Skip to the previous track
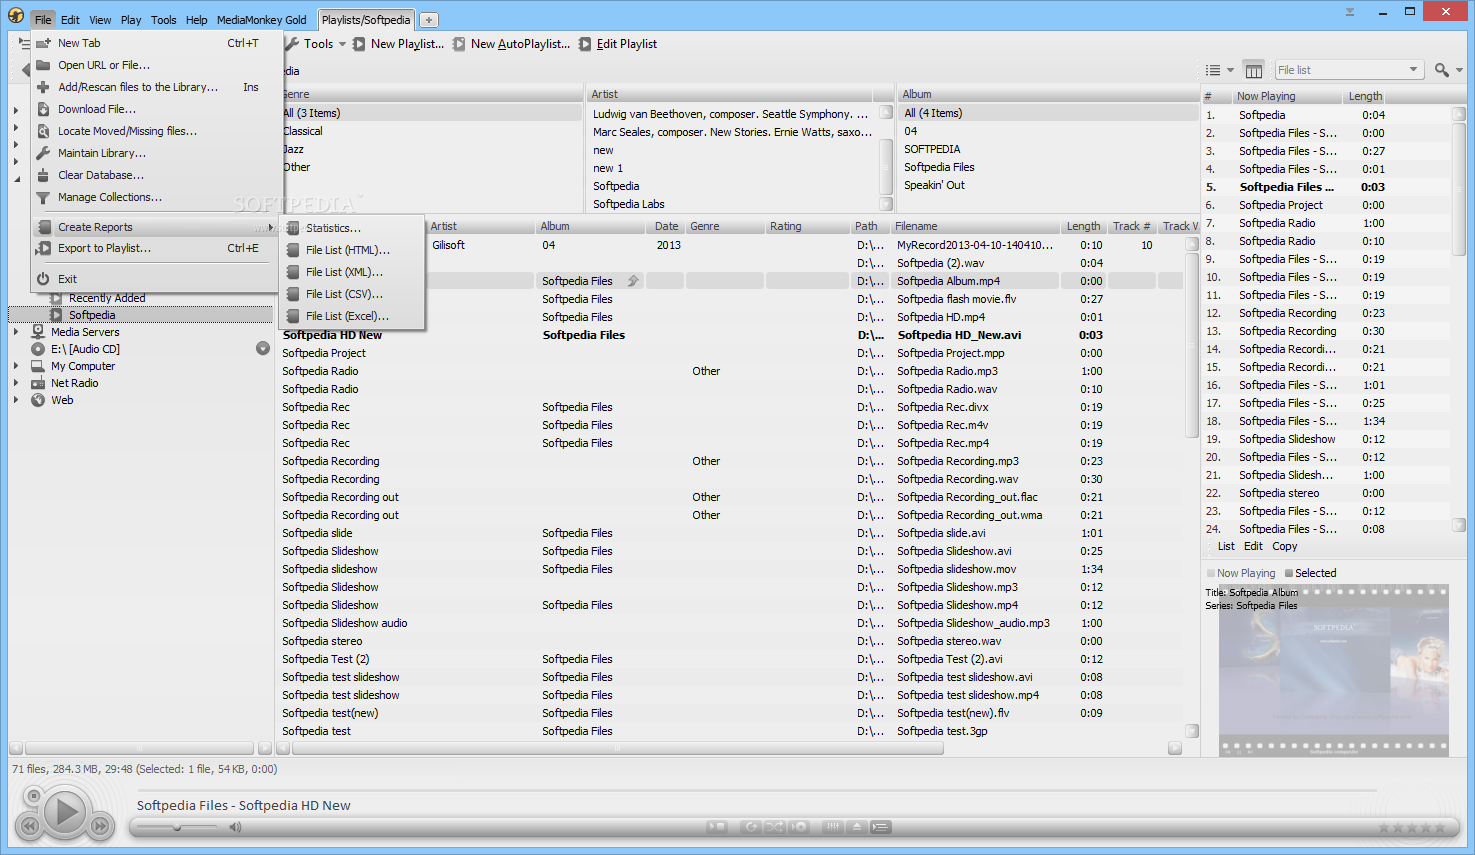 click(30, 826)
